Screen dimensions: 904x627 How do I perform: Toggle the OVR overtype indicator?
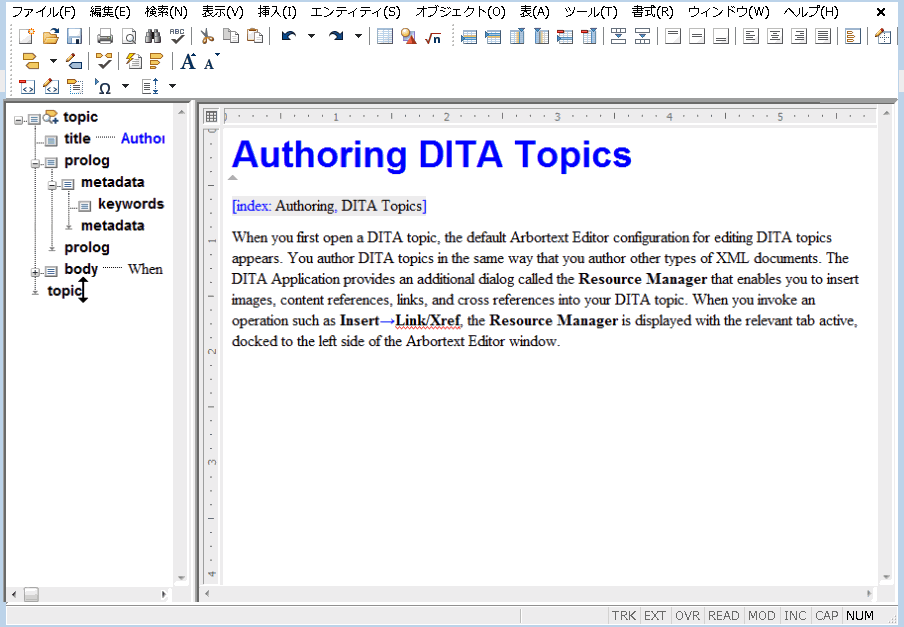click(x=687, y=615)
